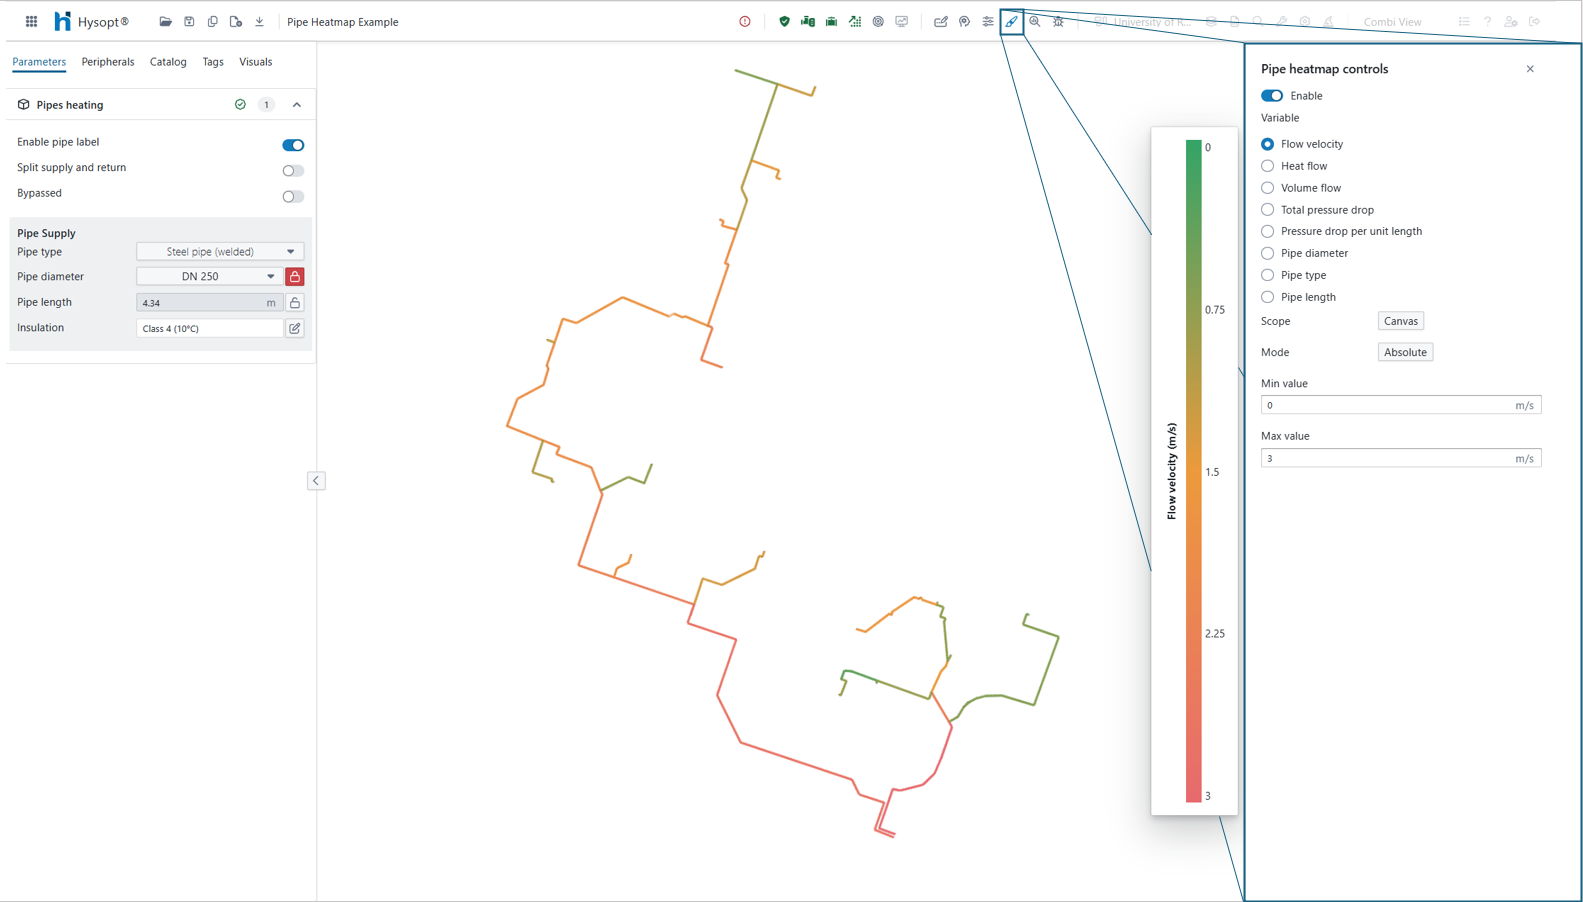Open the apps grid menu
This screenshot has width=1583, height=902.
pyautogui.click(x=31, y=21)
